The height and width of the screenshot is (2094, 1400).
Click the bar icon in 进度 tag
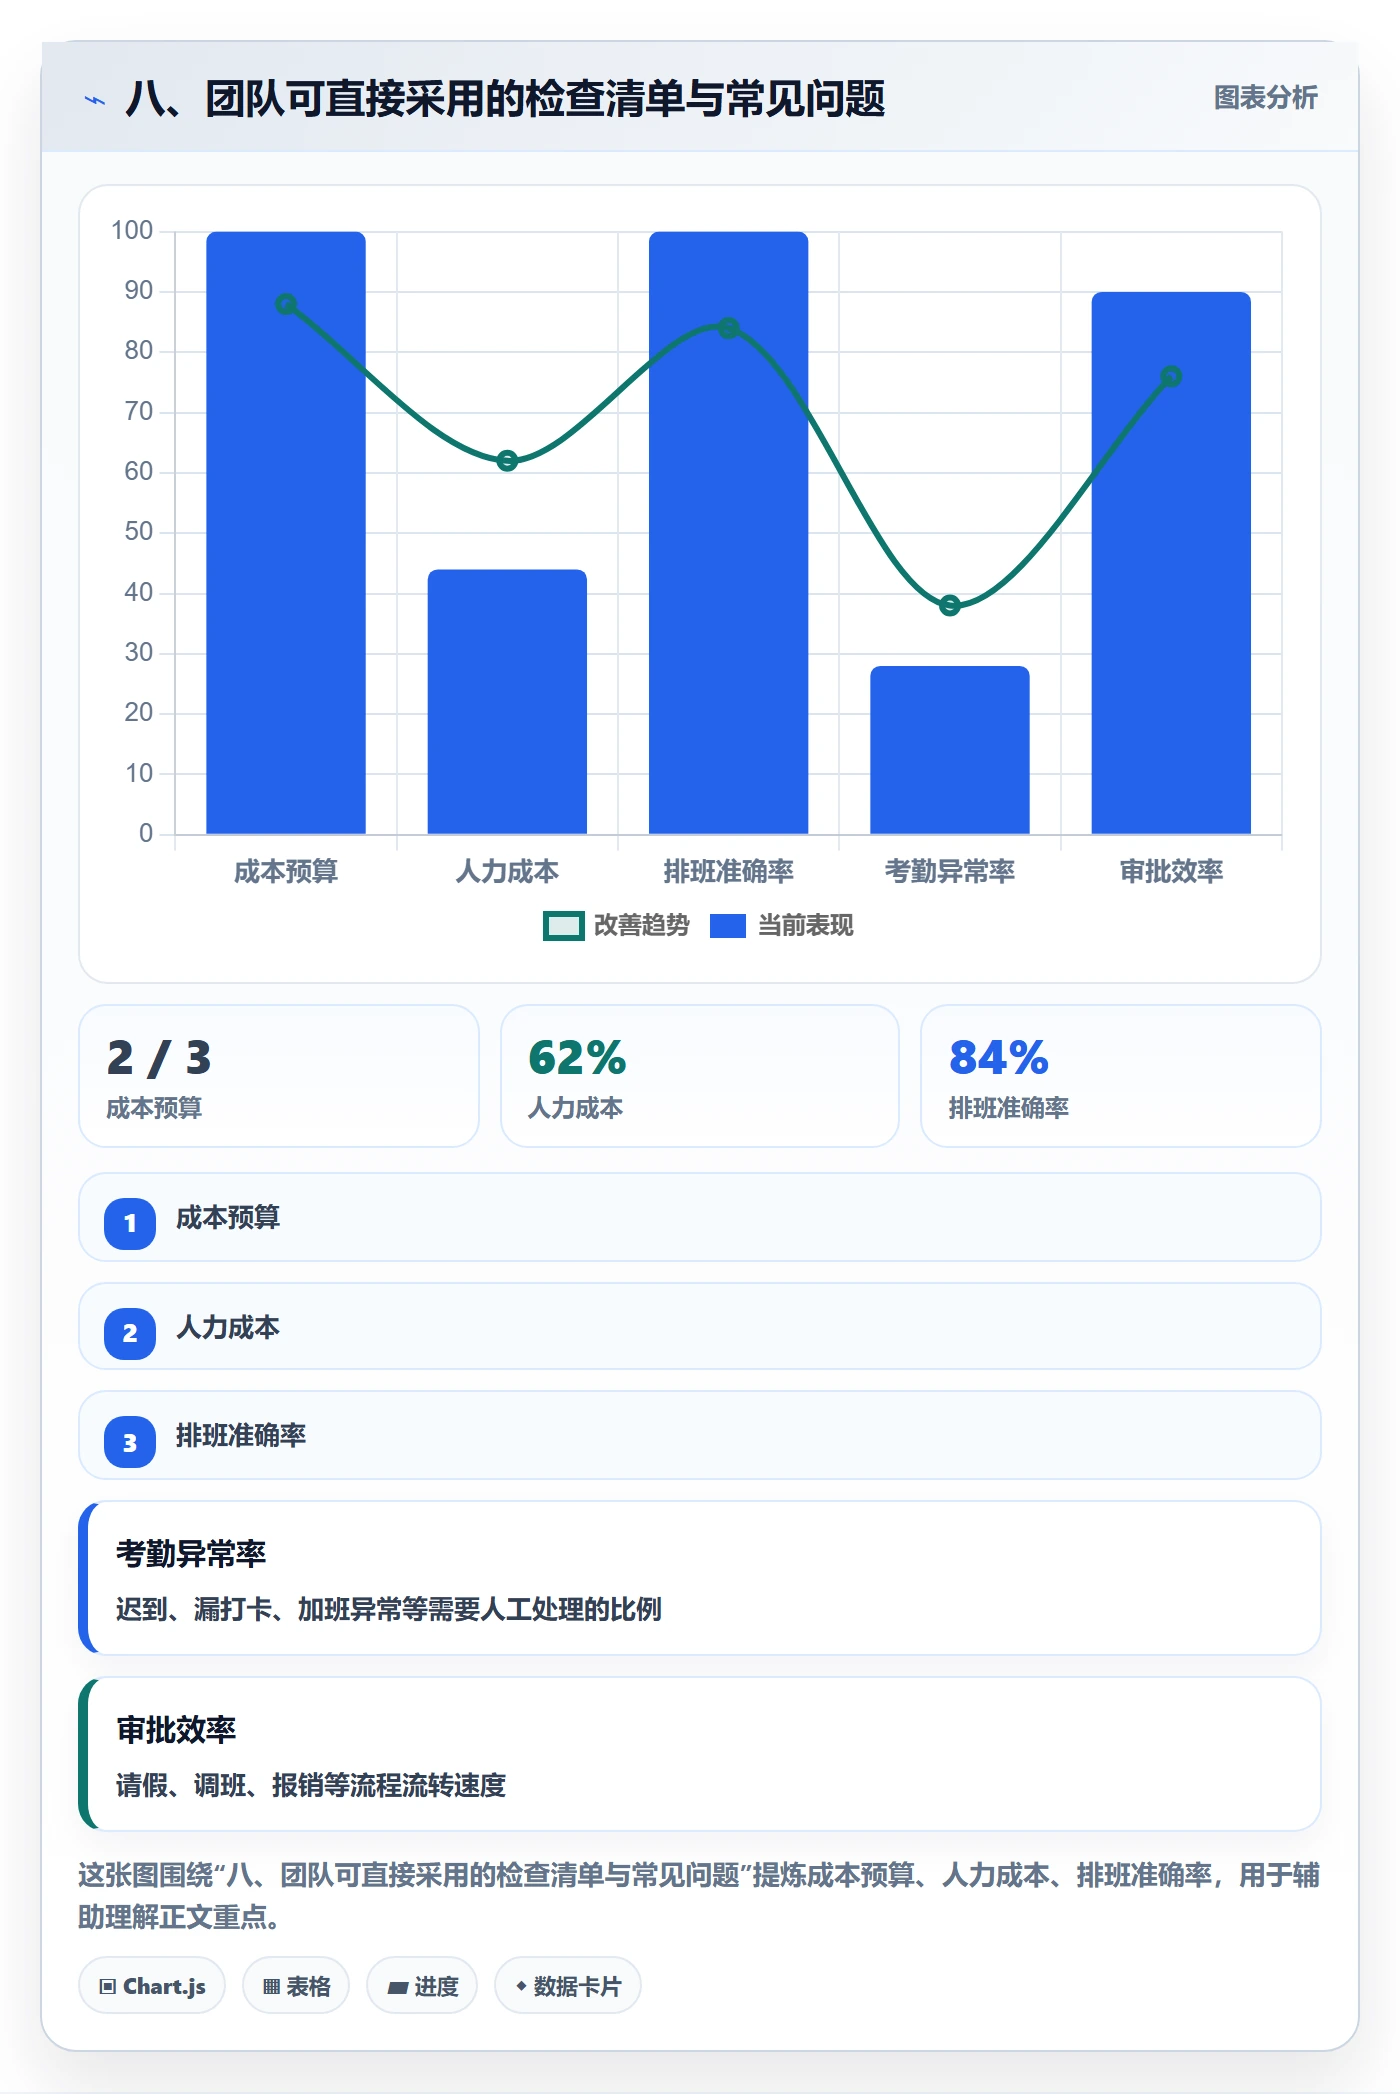[x=398, y=1988]
